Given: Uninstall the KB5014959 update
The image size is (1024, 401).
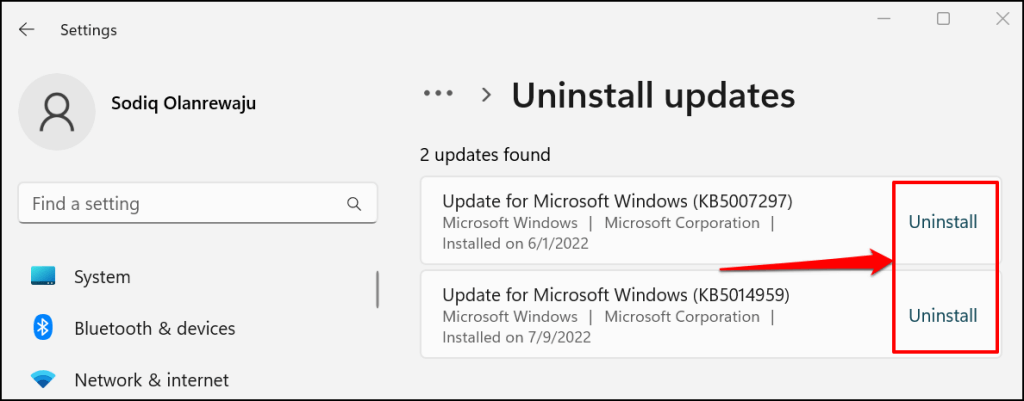Looking at the screenshot, I should [x=942, y=316].
